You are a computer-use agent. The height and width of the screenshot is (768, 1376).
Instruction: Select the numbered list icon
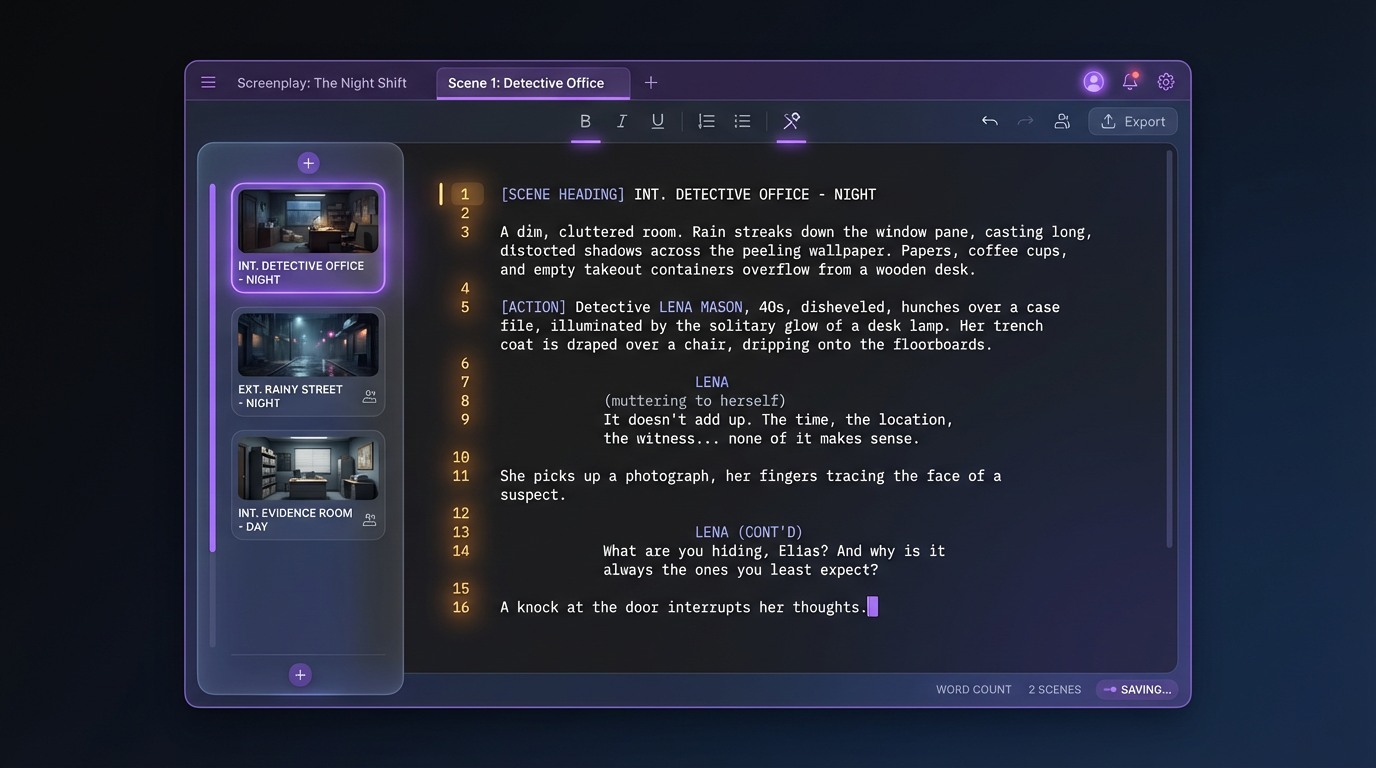click(706, 120)
